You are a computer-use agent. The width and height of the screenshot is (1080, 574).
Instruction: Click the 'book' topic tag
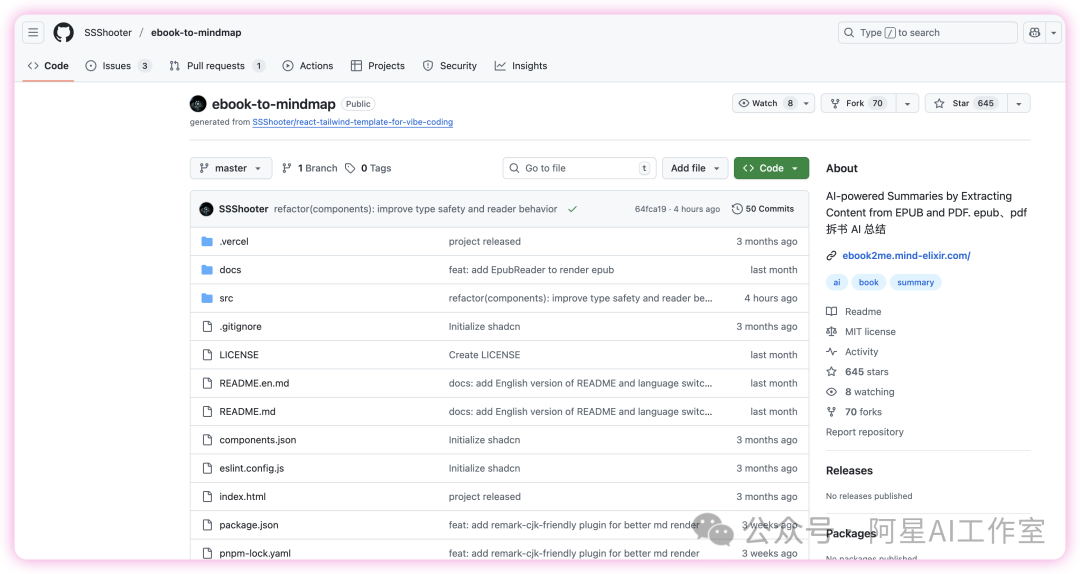tap(869, 283)
